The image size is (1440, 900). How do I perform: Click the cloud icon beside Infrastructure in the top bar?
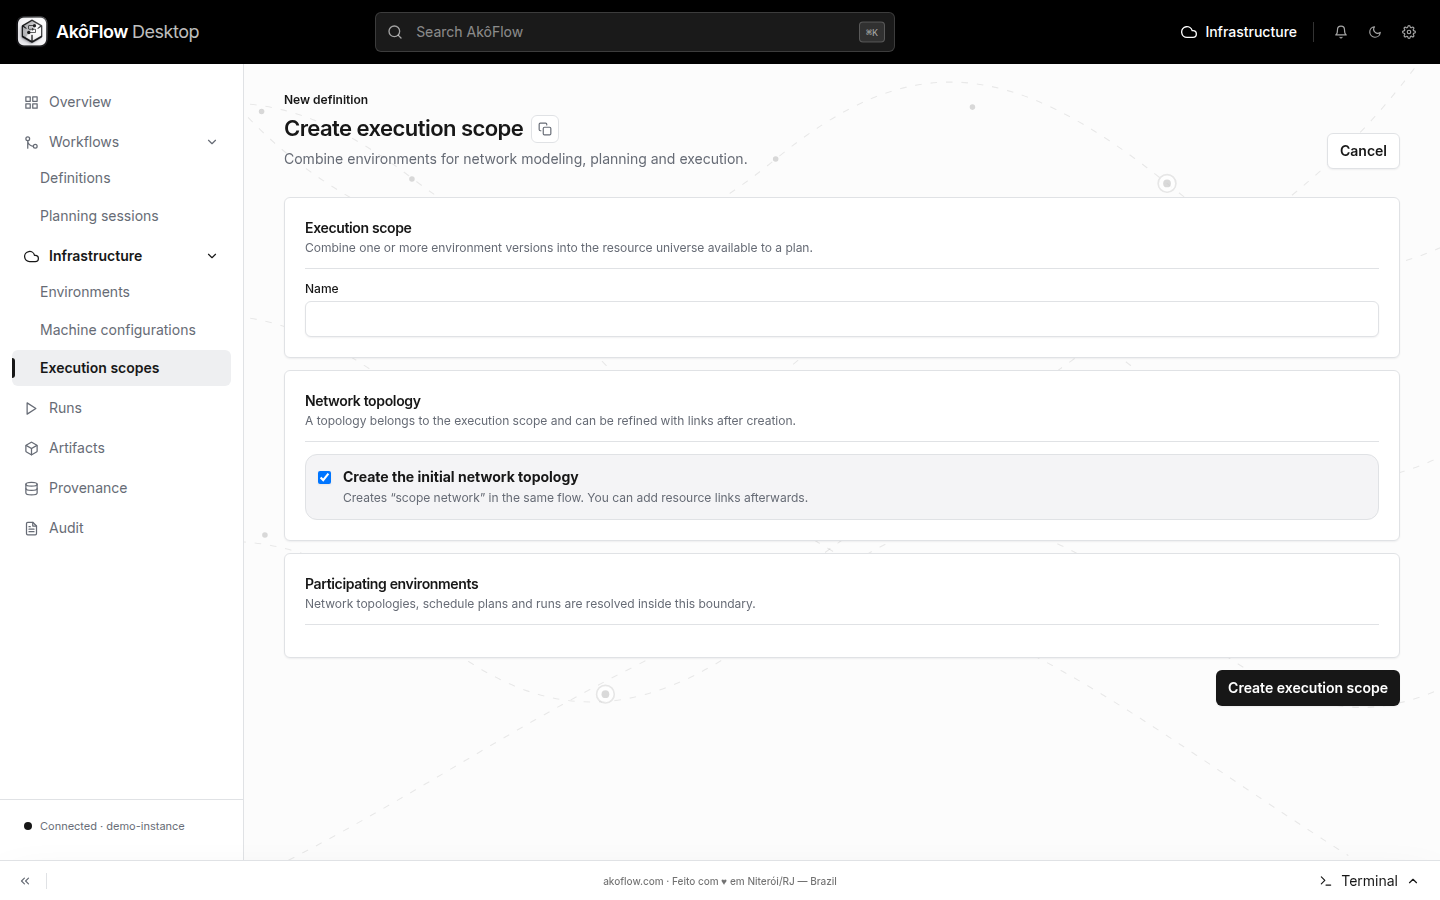1189,32
